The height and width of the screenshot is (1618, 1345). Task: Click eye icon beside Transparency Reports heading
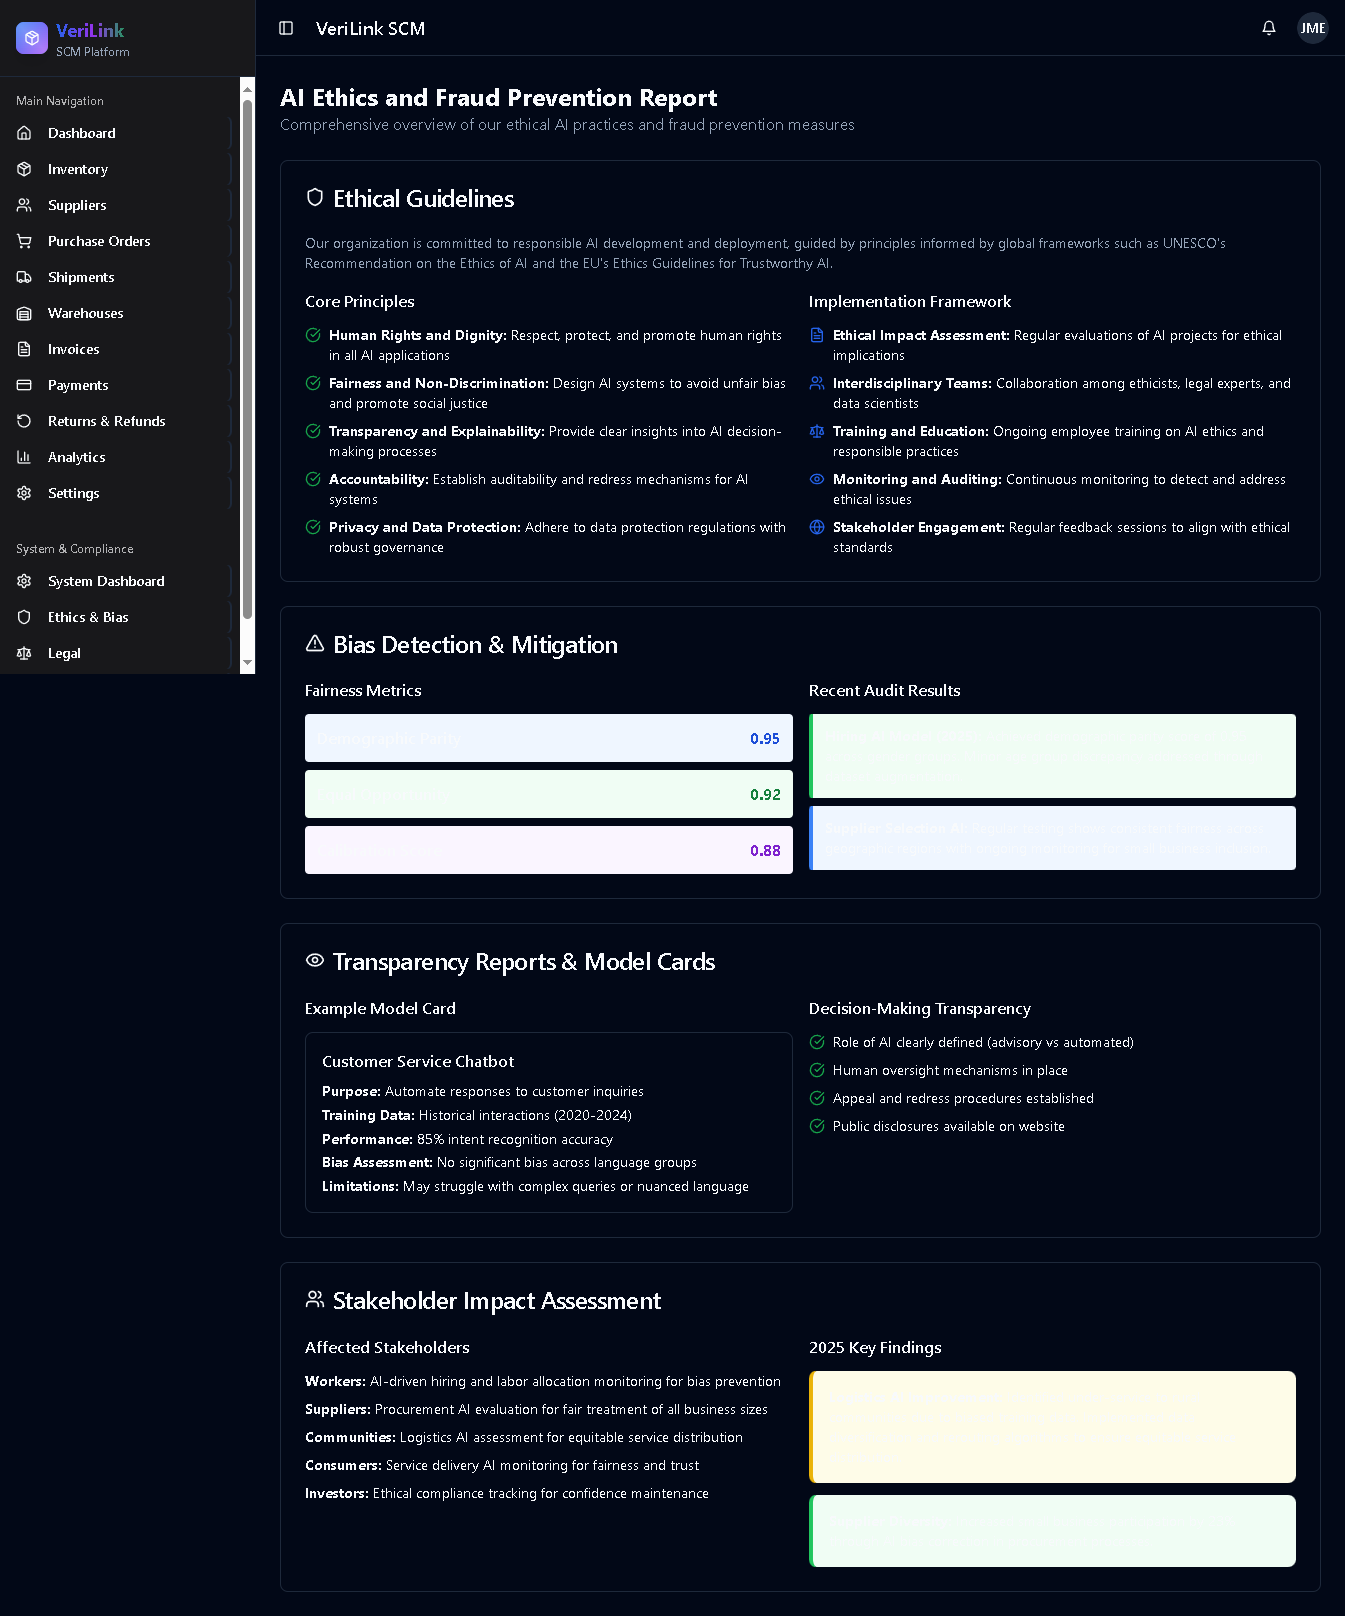[x=315, y=961]
